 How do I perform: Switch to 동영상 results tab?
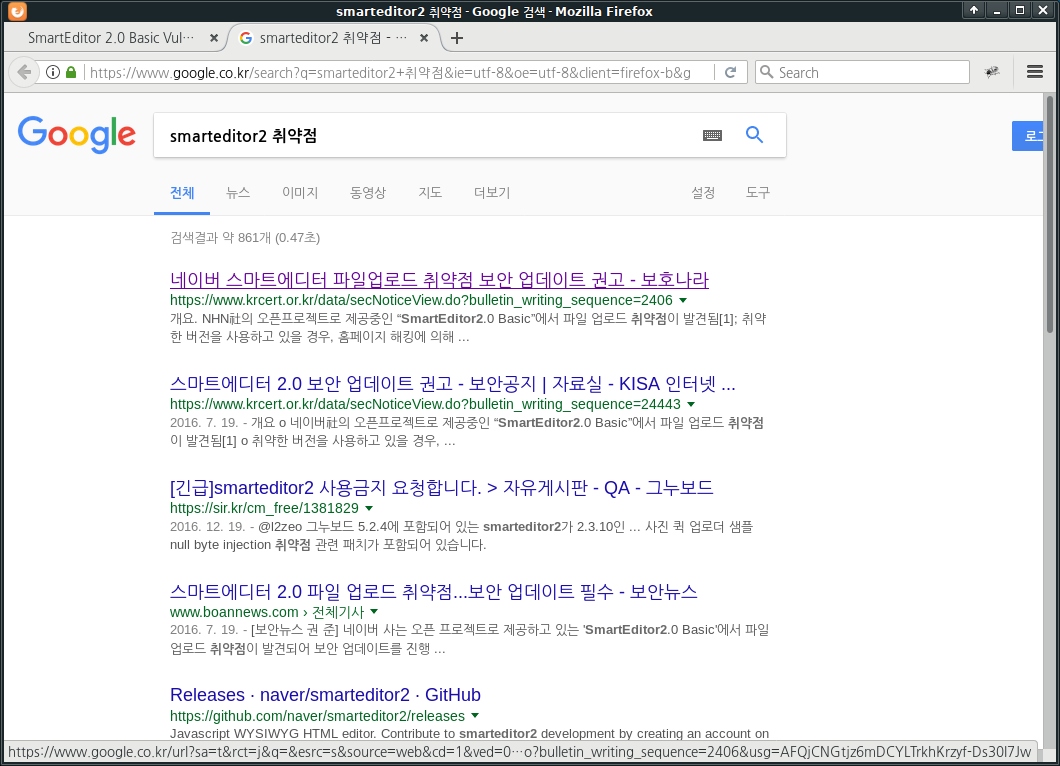coord(368,193)
